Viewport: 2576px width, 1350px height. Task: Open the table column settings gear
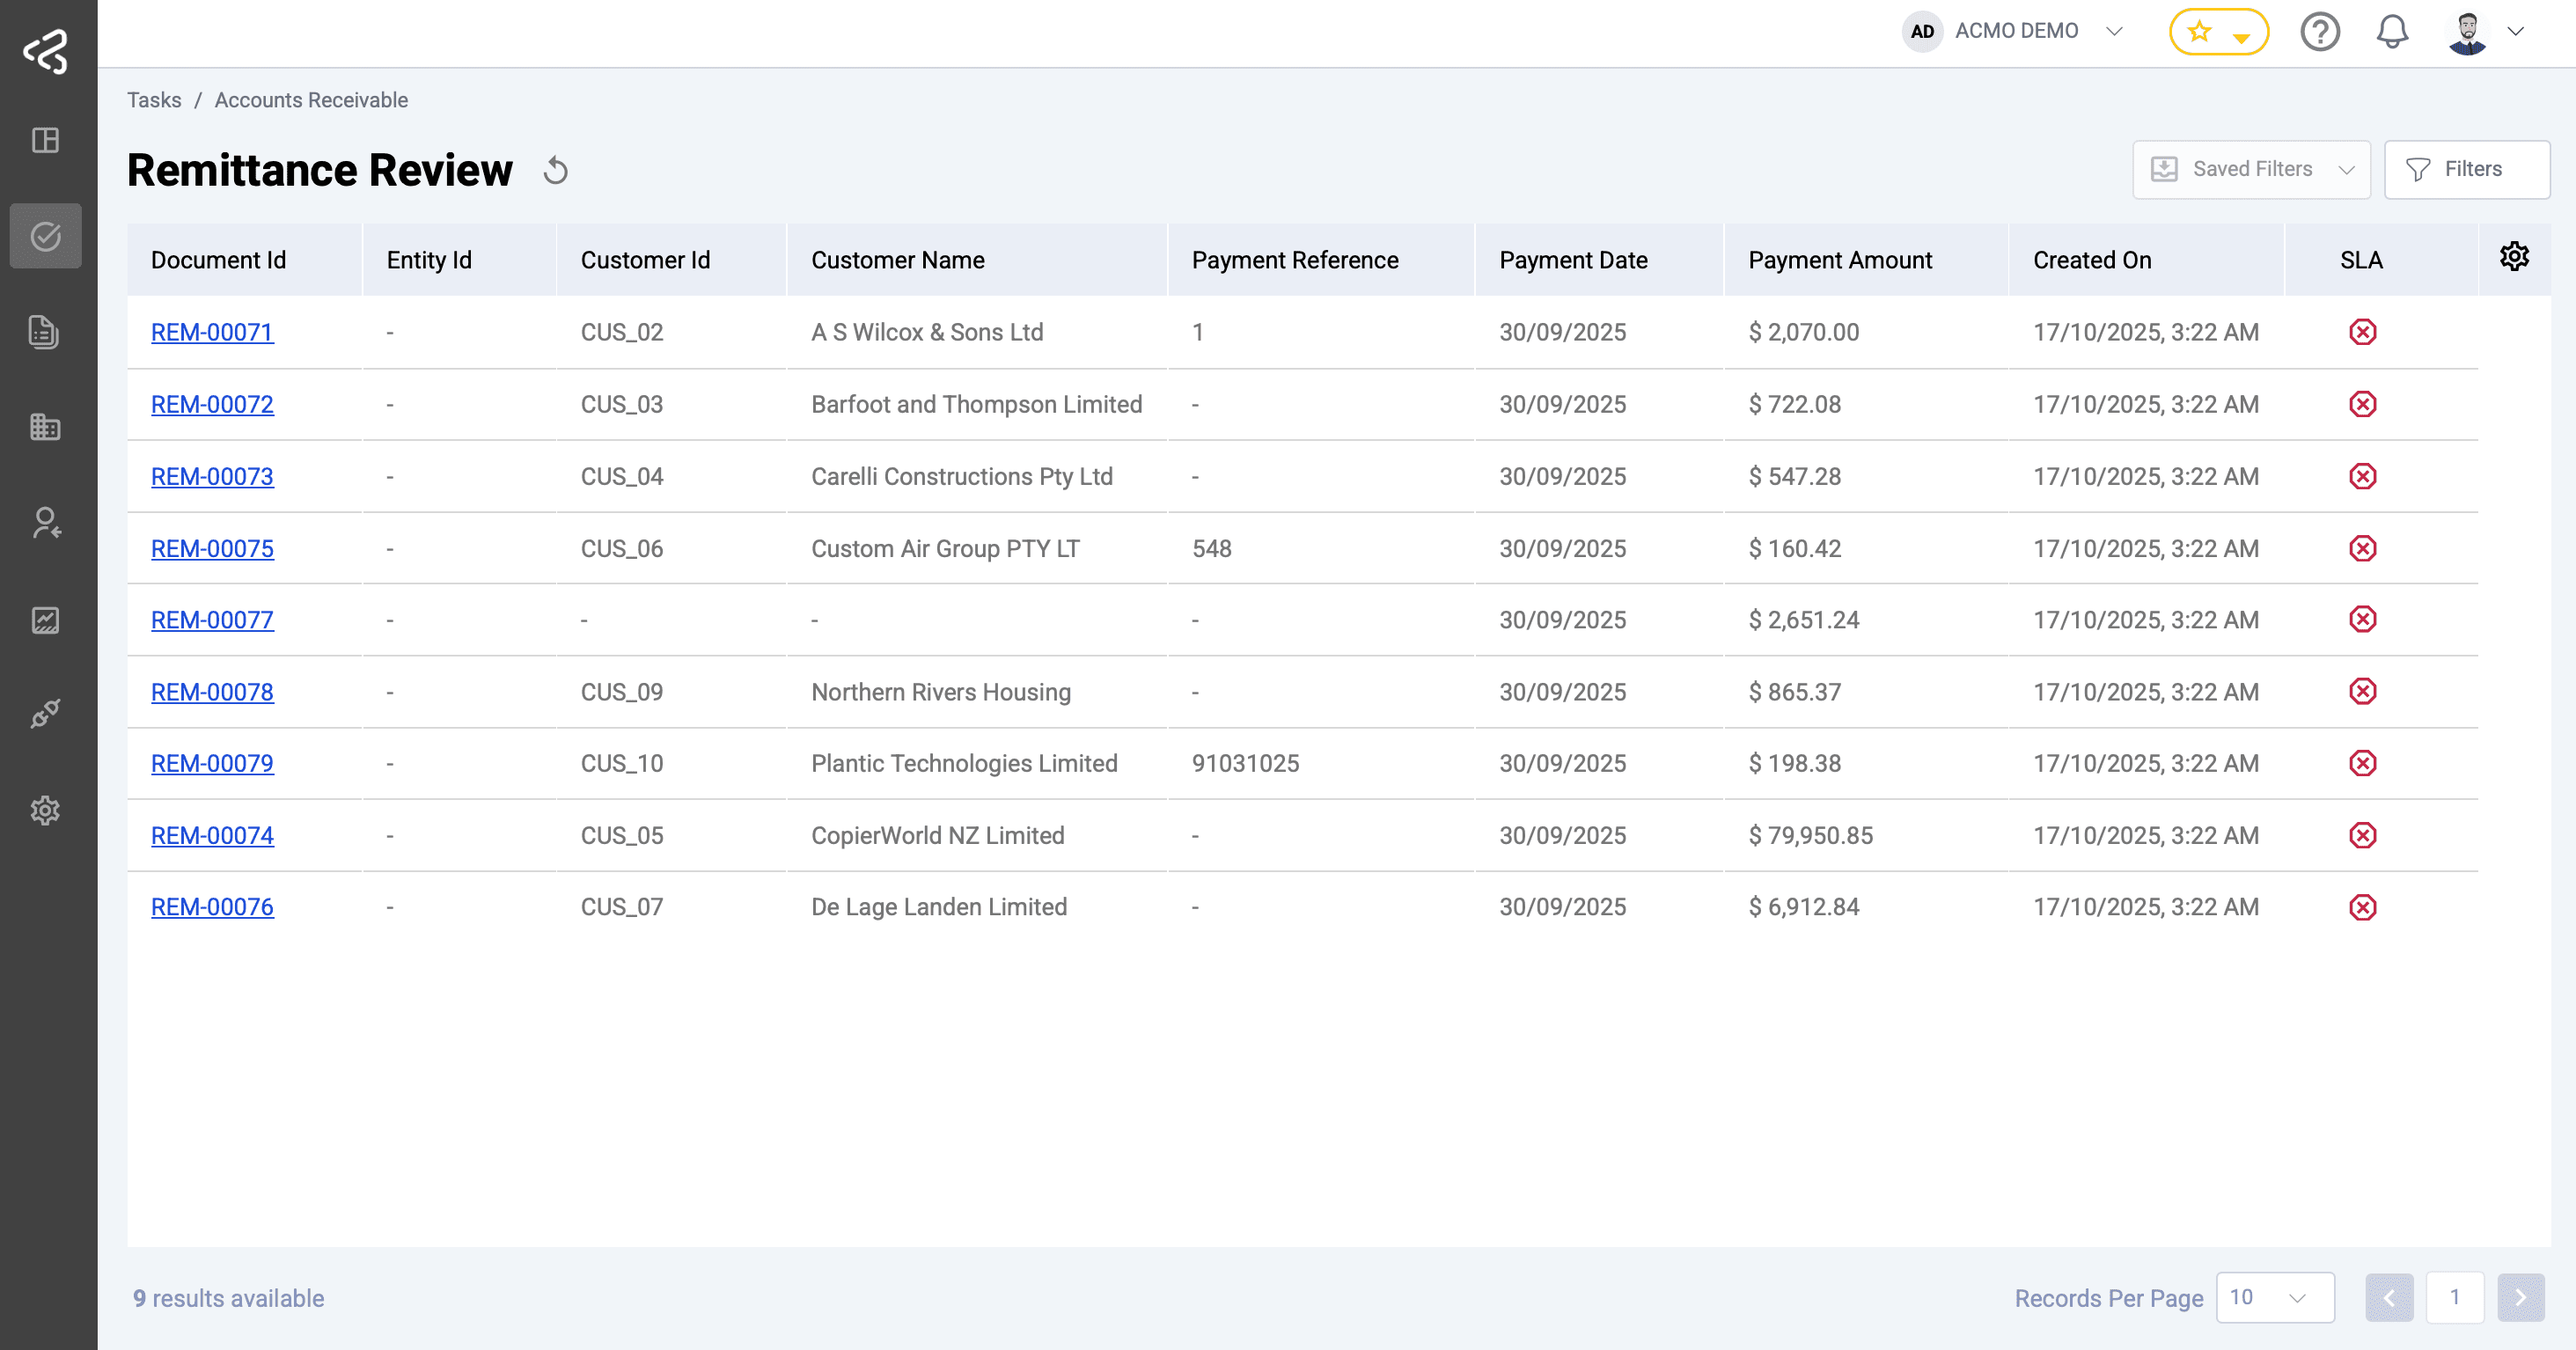pyautogui.click(x=2515, y=256)
